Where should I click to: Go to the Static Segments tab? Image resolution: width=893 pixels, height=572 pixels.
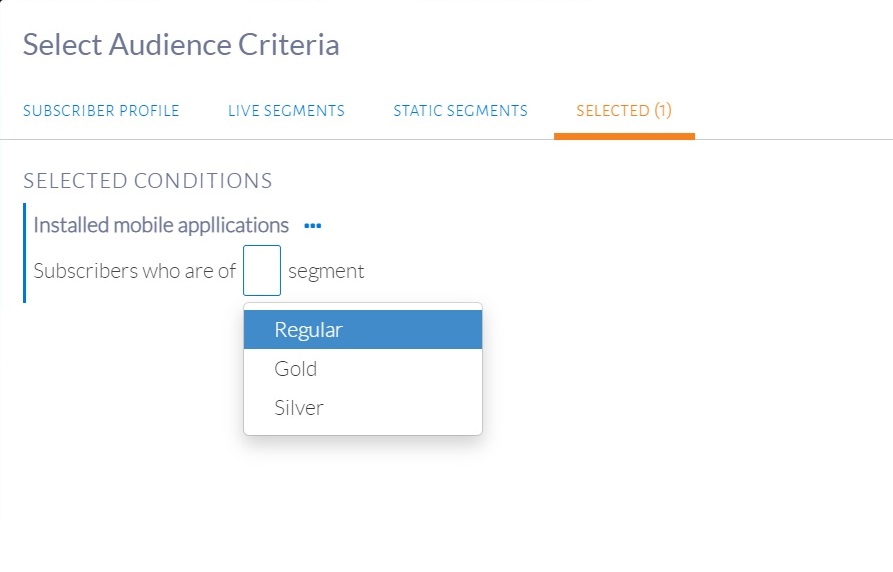tap(460, 111)
